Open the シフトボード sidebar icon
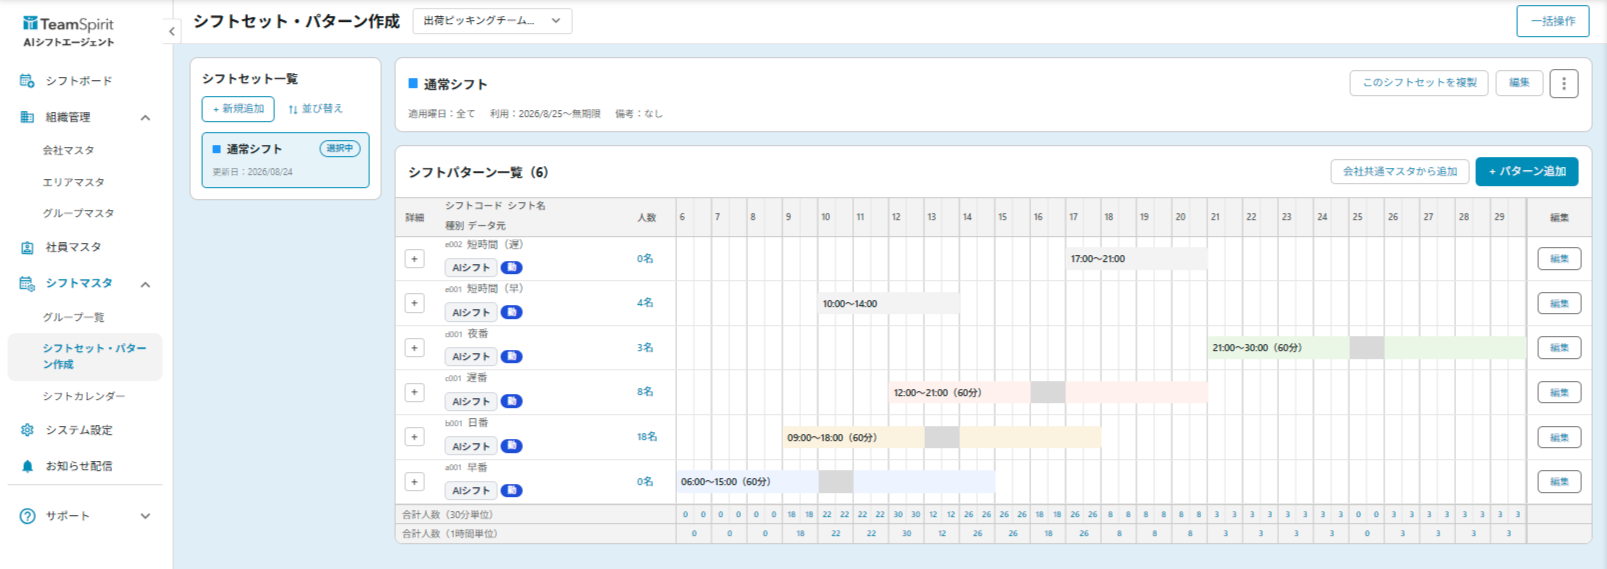The width and height of the screenshot is (1607, 569). pyautogui.click(x=27, y=81)
